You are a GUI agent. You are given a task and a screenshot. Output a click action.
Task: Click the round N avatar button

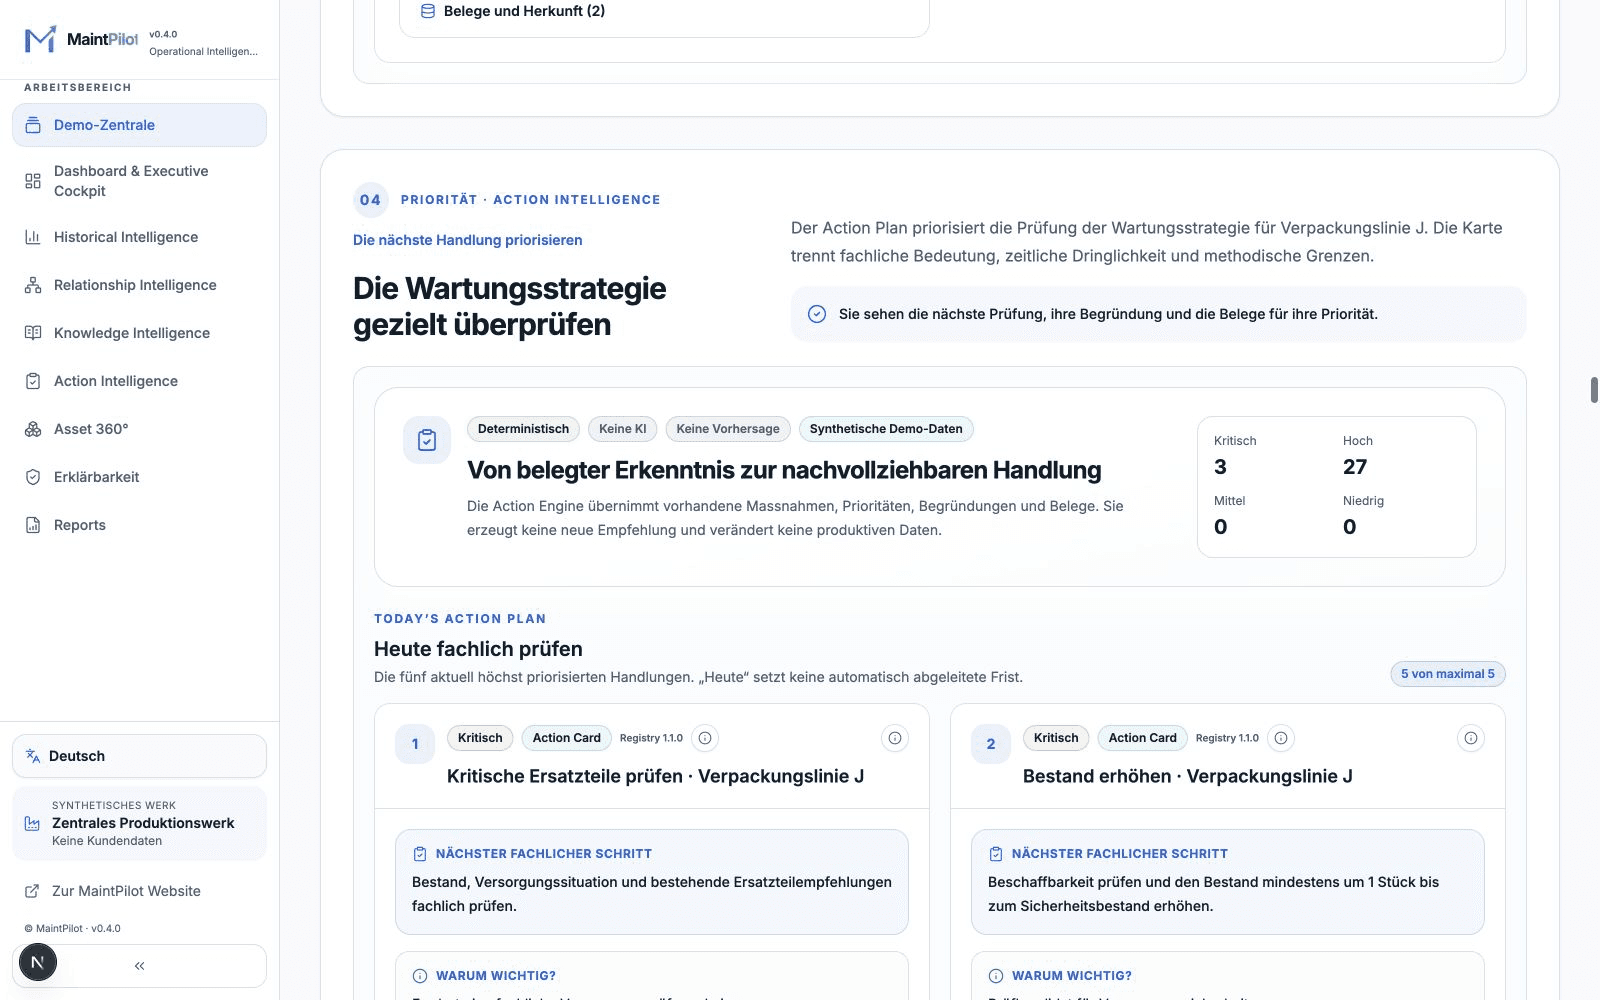[37, 963]
